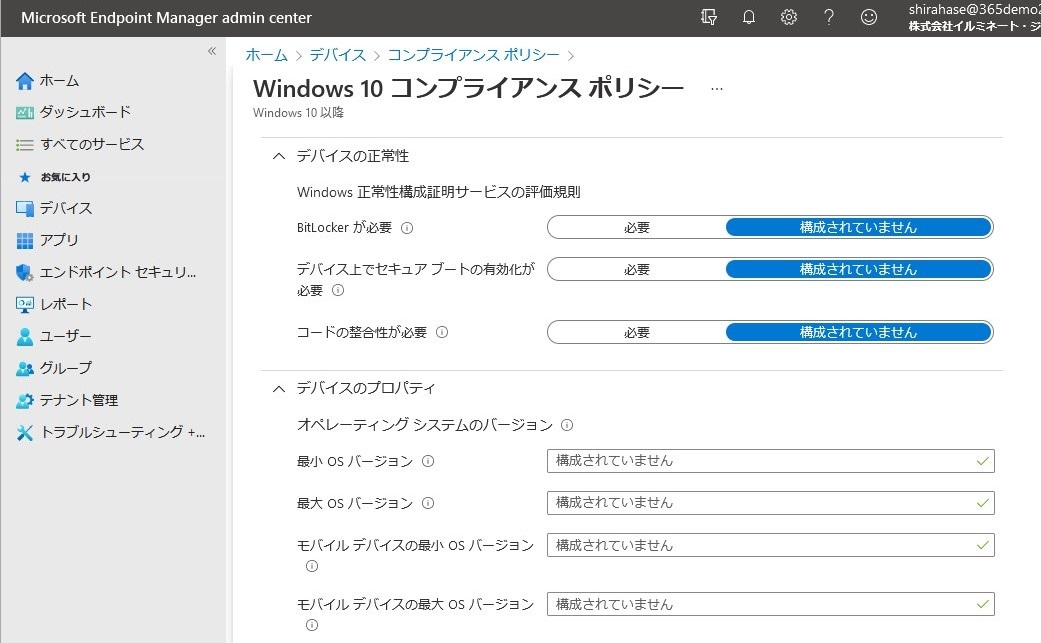Set コードの整合性 to 構成されていません
The height and width of the screenshot is (643, 1041).
tap(858, 332)
